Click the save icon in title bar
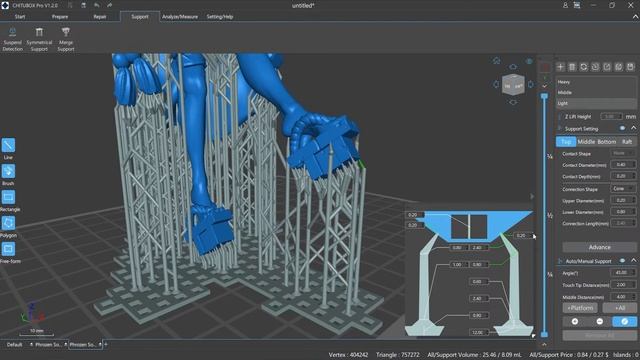640x360 pixels. pyautogui.click(x=83, y=5)
